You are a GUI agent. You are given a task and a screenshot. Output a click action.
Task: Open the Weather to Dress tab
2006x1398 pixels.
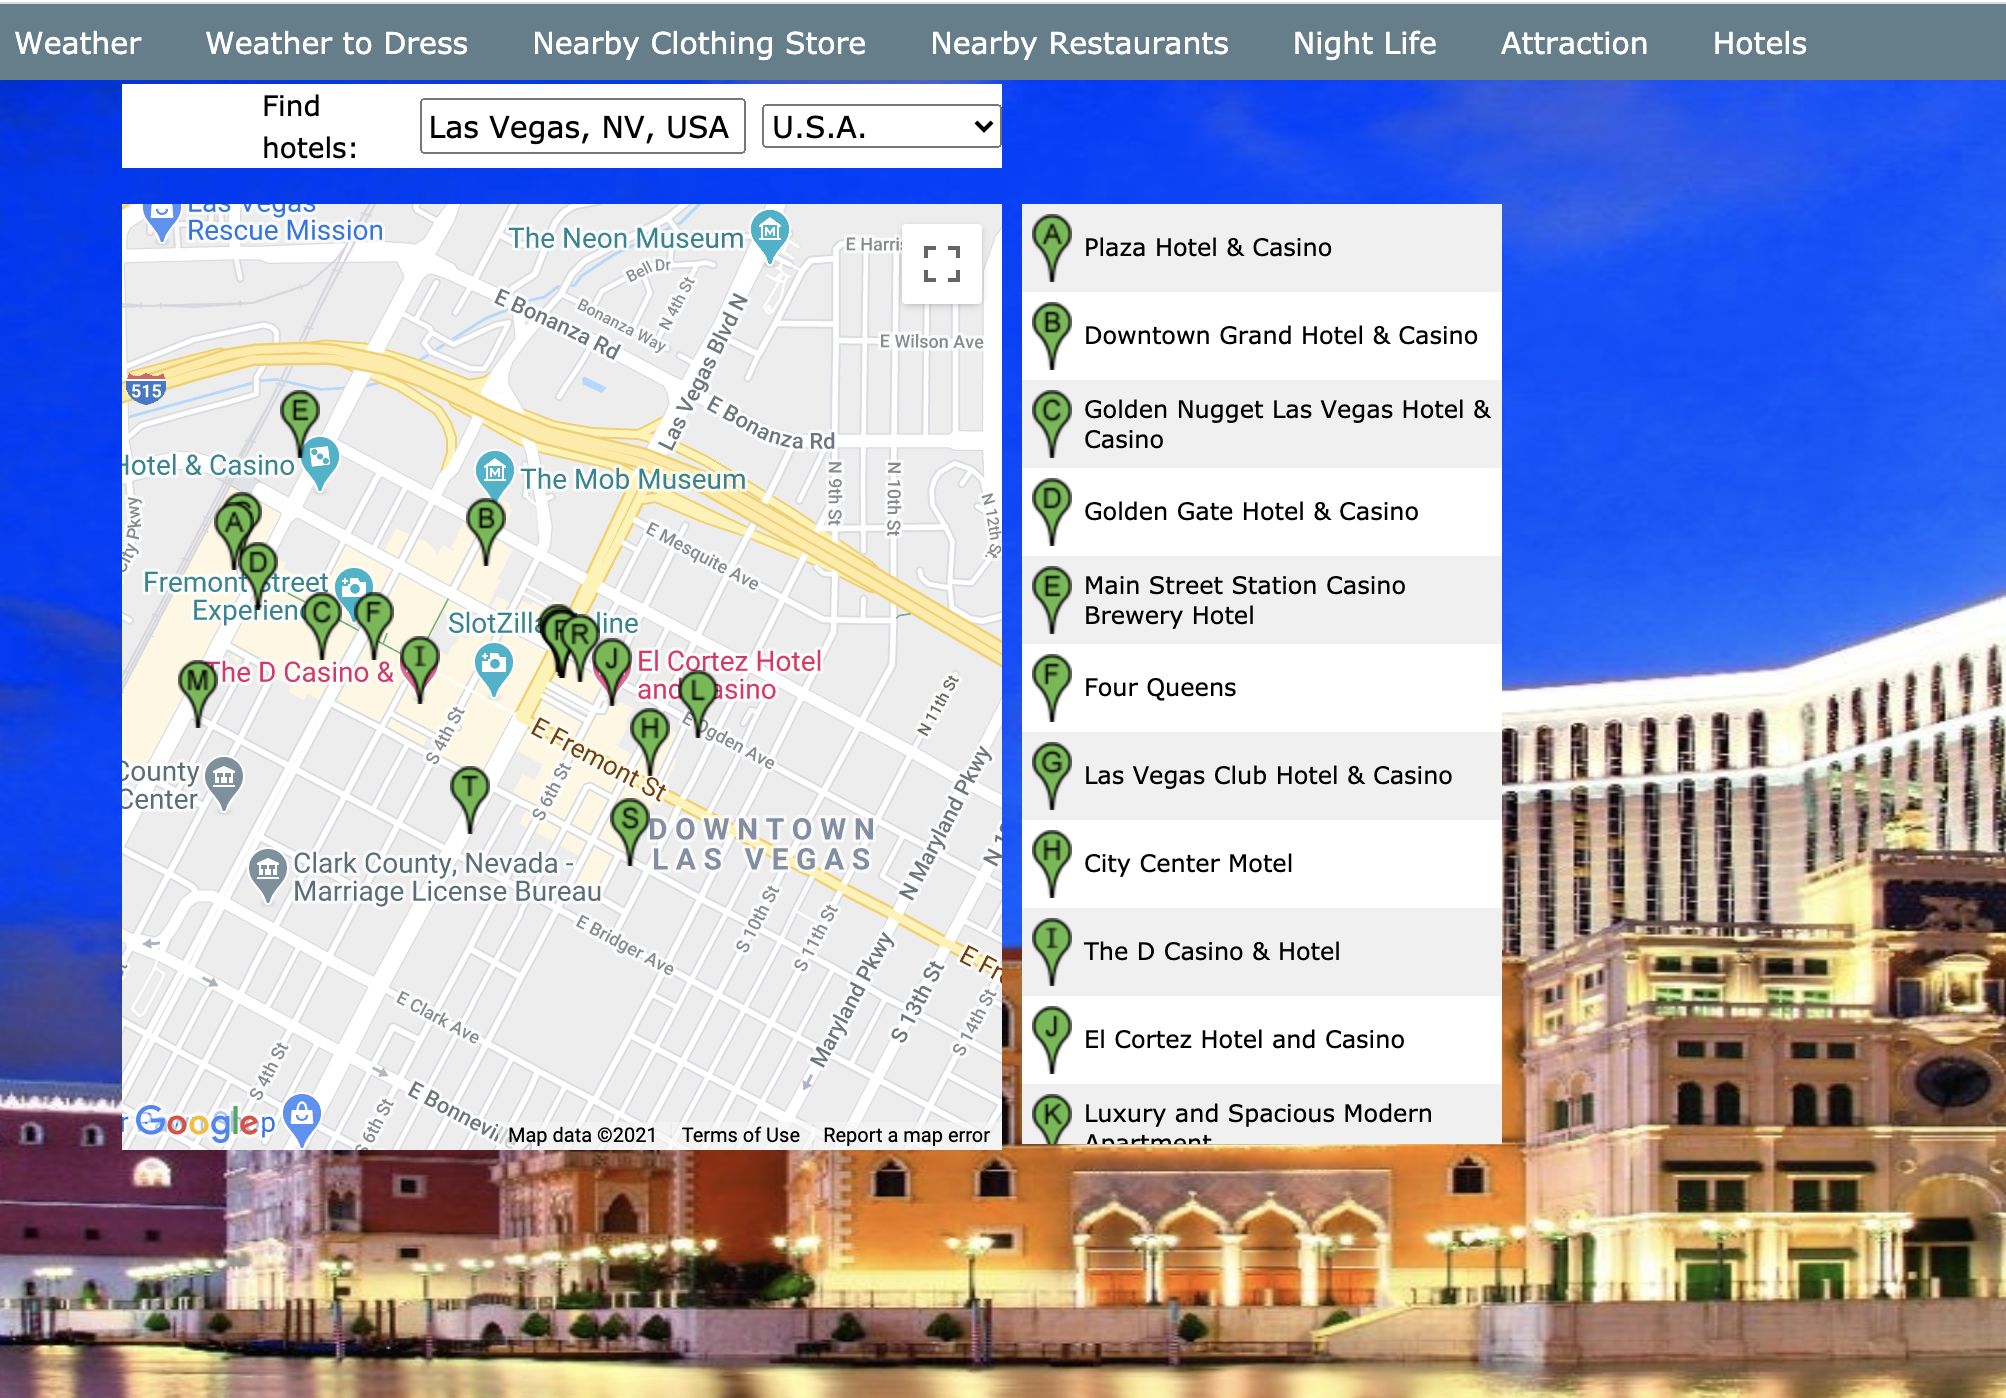pos(336,43)
